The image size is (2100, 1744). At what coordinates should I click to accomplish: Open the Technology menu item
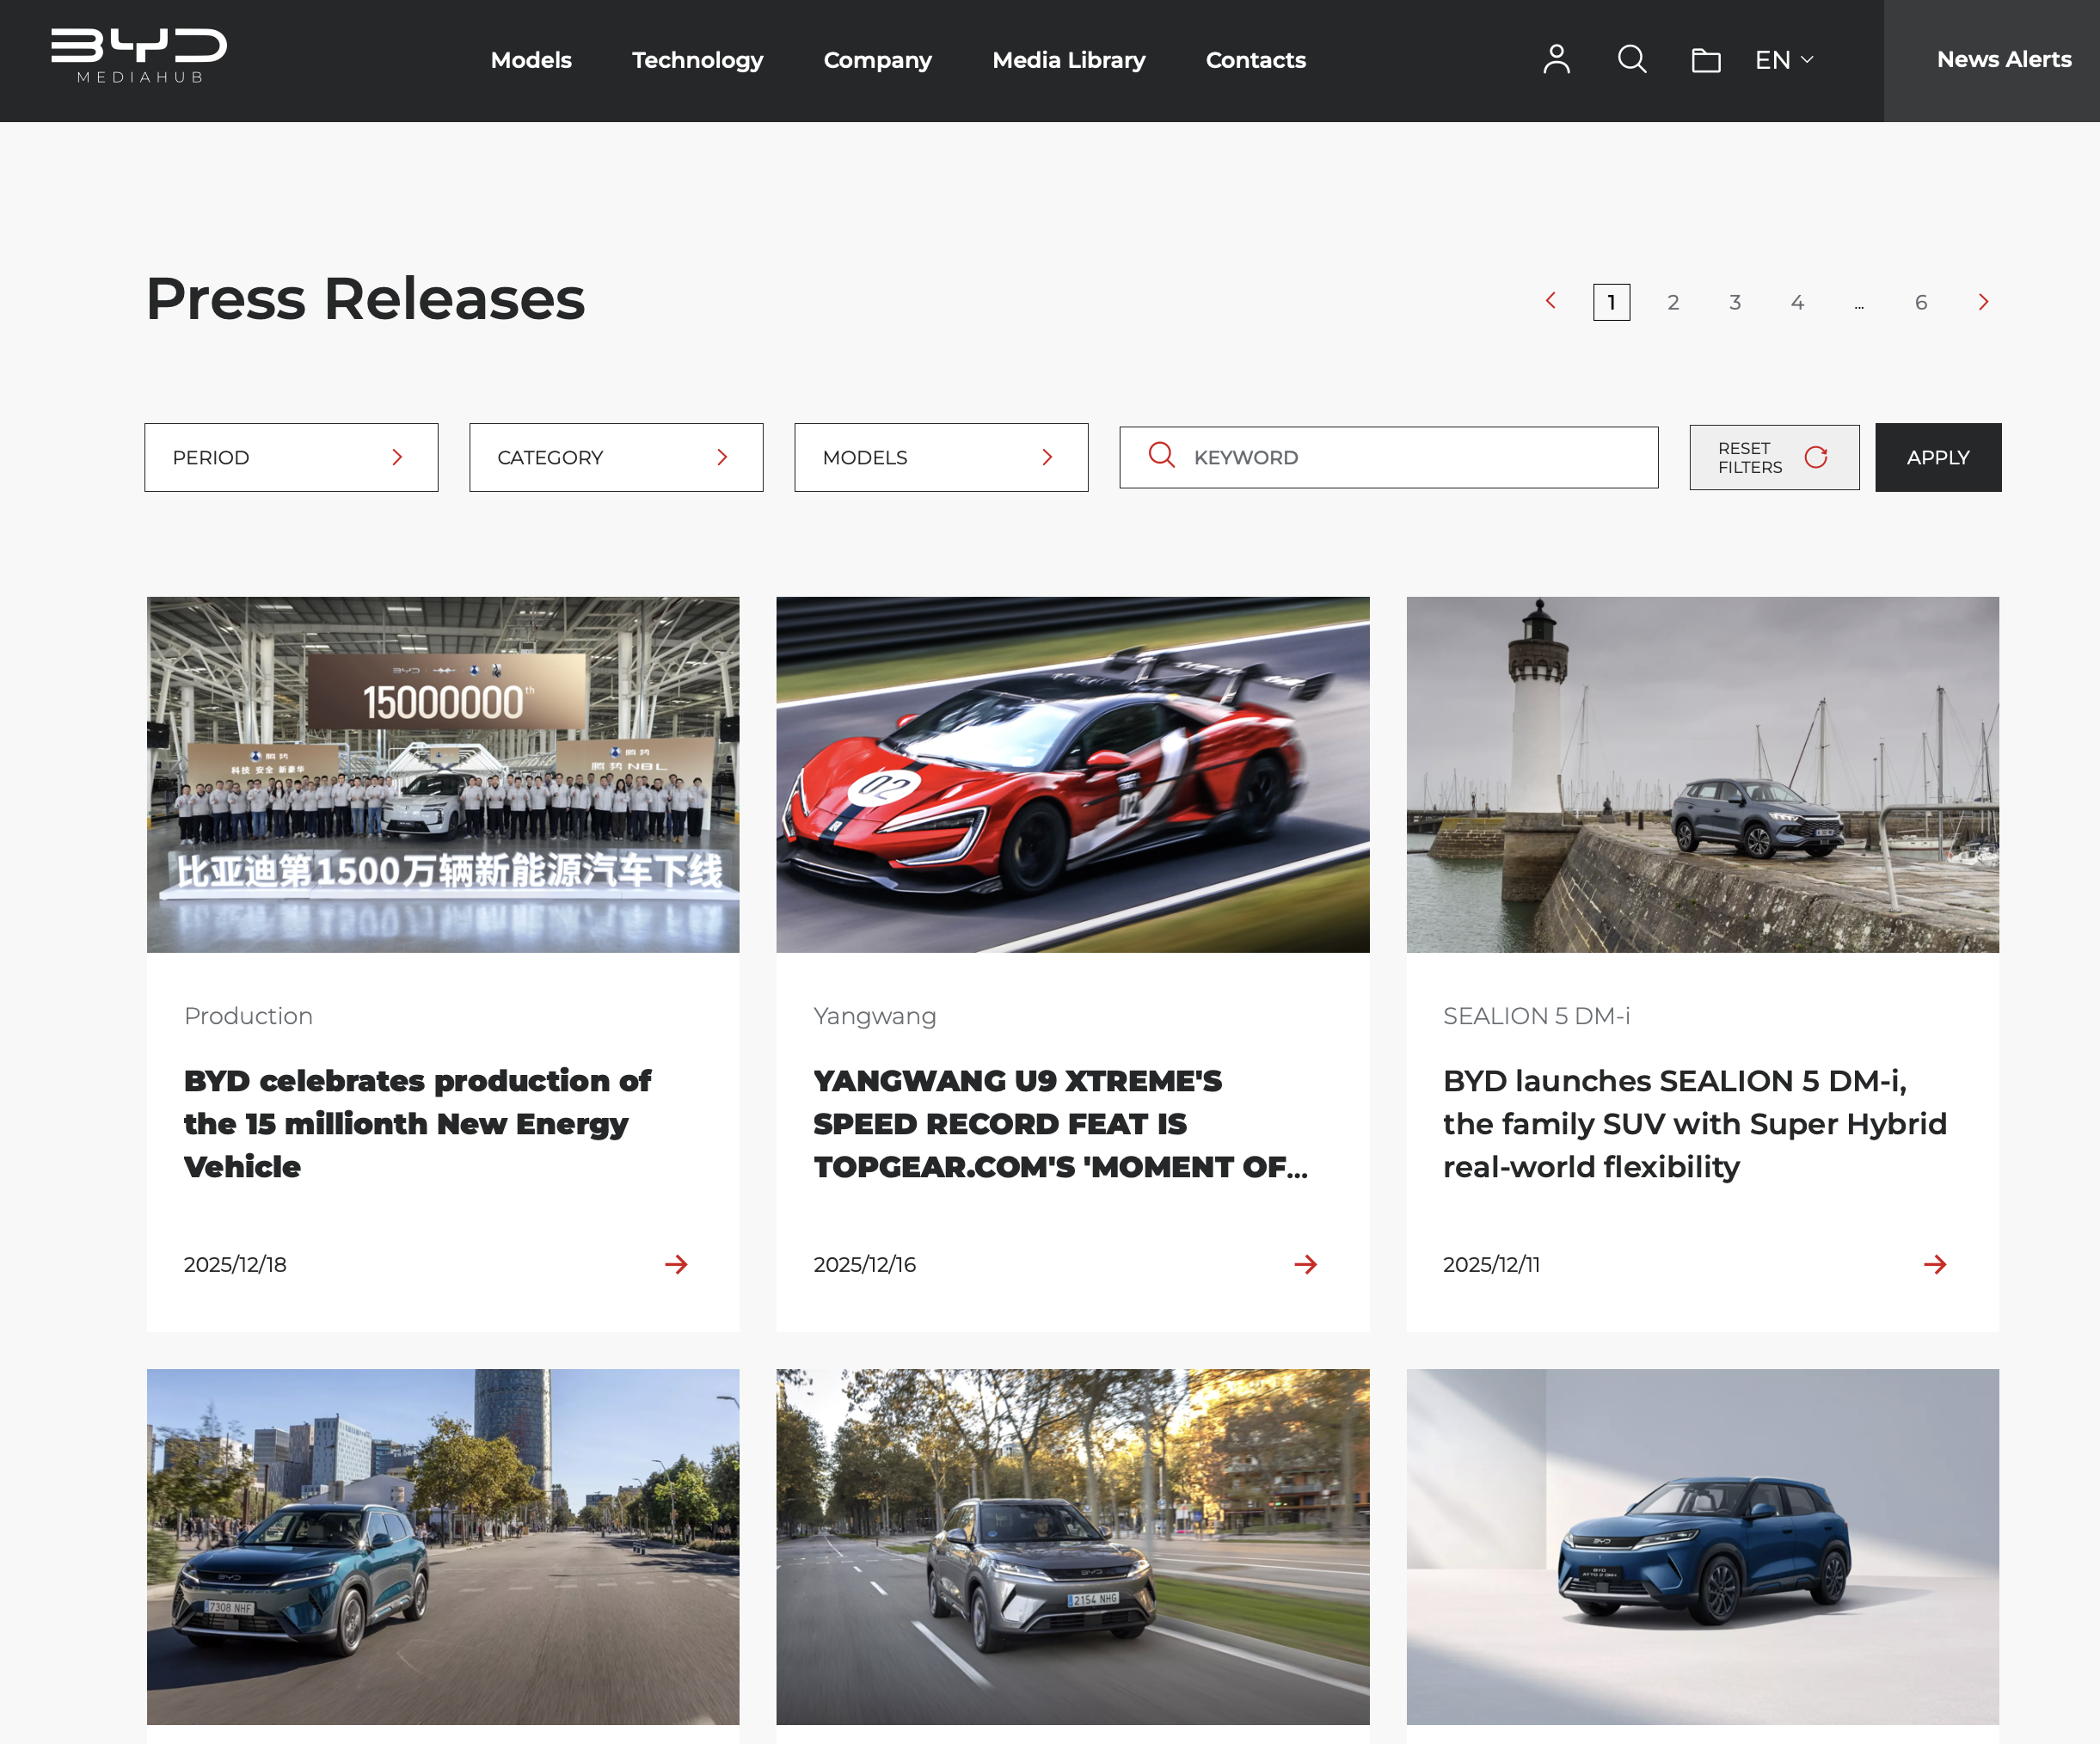[x=697, y=60]
